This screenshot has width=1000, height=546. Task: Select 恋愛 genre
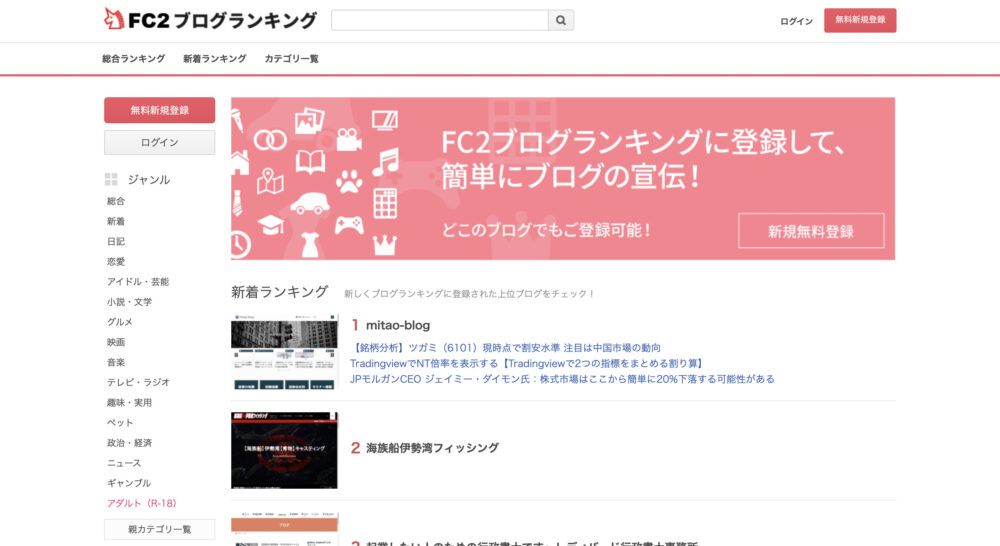coord(116,262)
